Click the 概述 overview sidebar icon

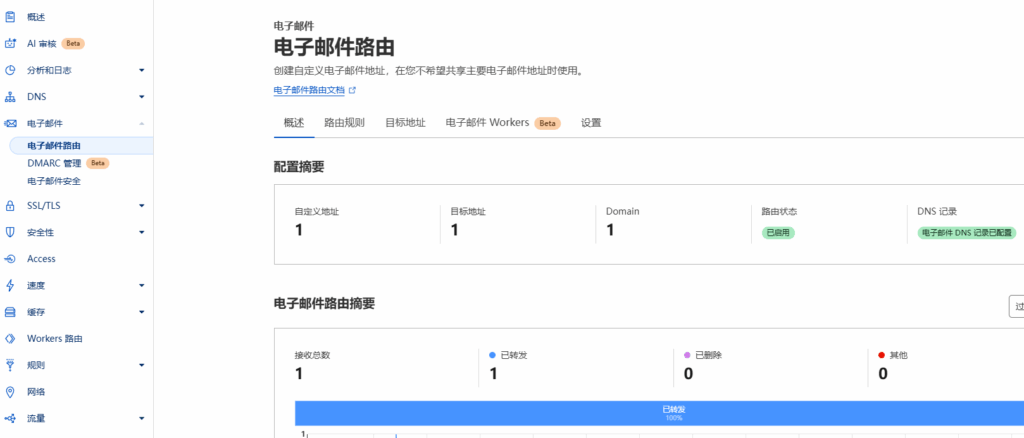pyautogui.click(x=10, y=16)
